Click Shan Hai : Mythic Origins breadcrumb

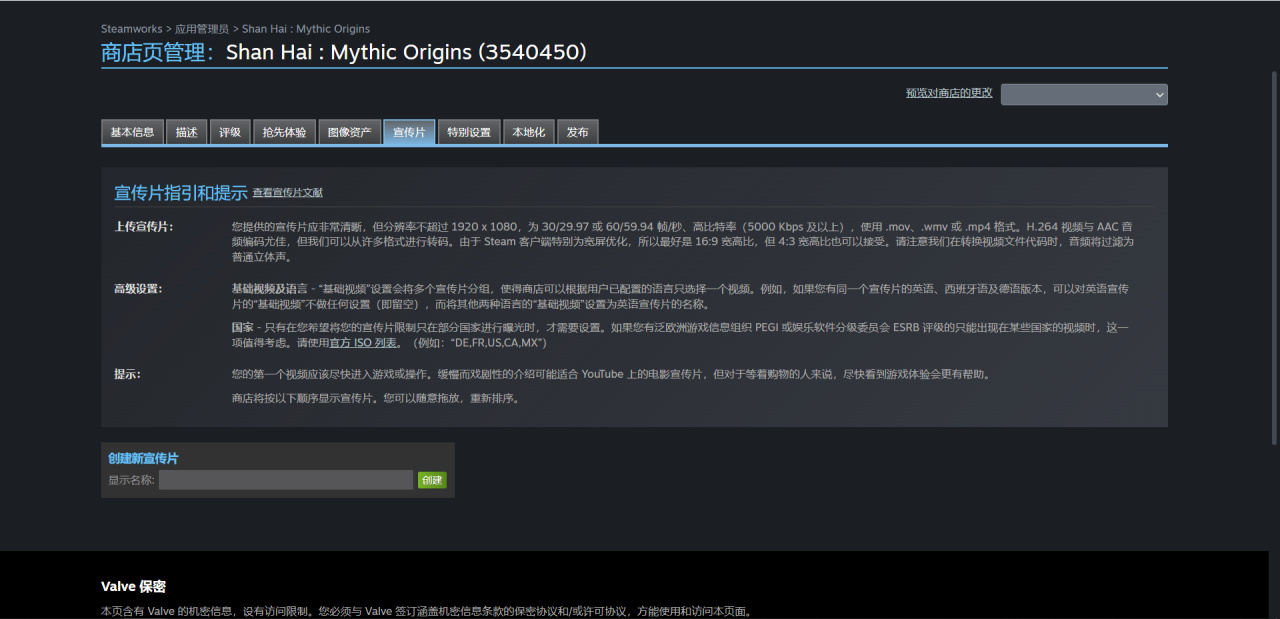pyautogui.click(x=306, y=29)
